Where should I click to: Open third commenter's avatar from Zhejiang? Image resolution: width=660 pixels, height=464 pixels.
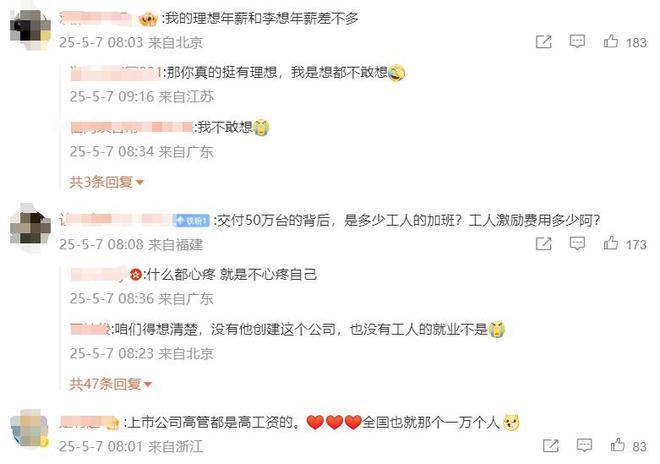point(29,428)
